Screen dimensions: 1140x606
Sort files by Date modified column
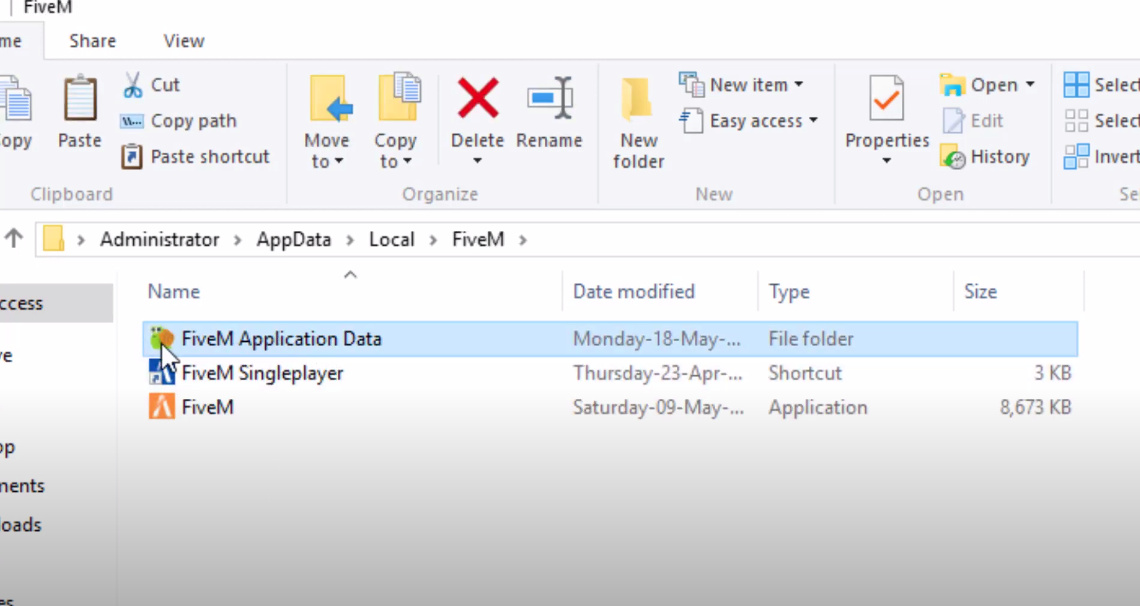pyautogui.click(x=633, y=291)
